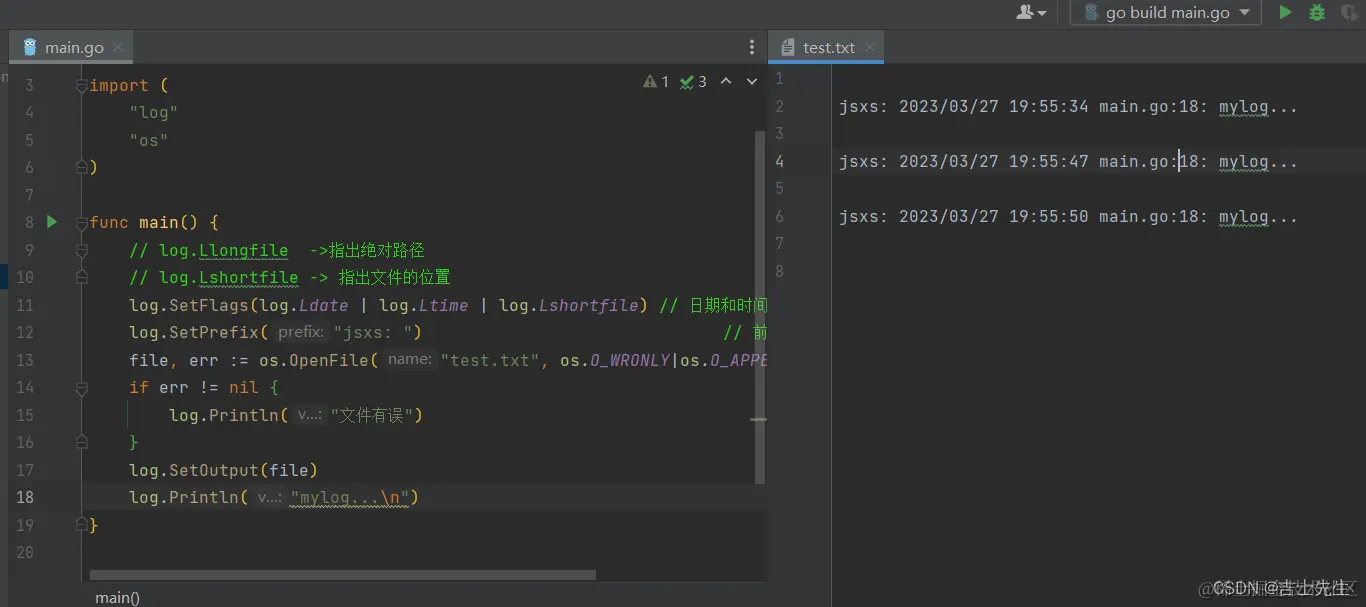Click the run with coverage shield icon
The height and width of the screenshot is (607, 1366).
pos(1349,12)
